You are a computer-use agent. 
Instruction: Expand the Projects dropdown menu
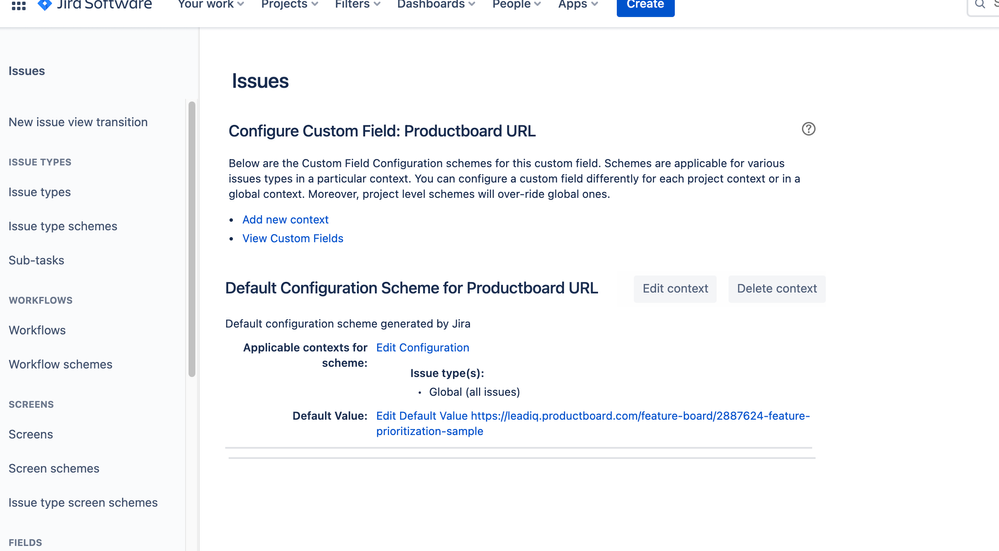[x=289, y=4]
